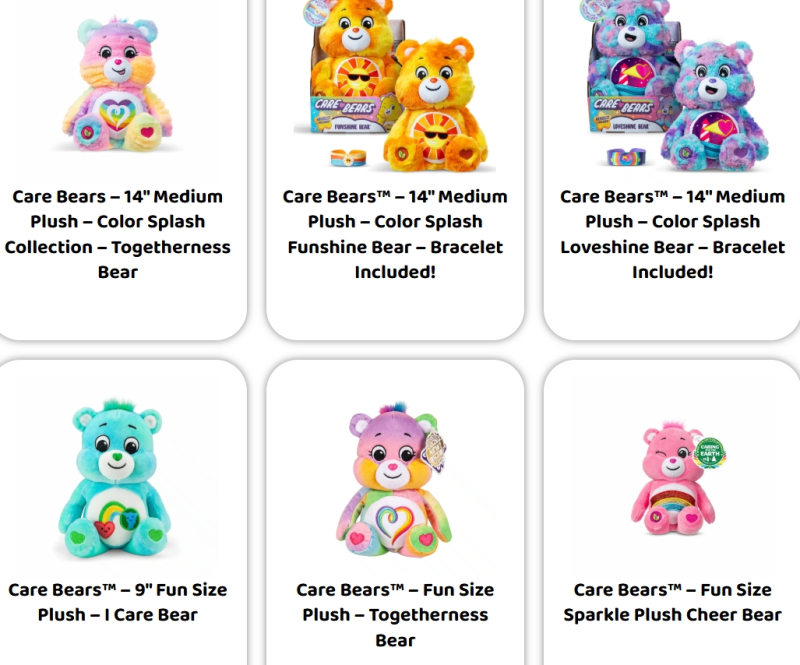
Task: Click the hang tag on Togetherness Bear's ear
Action: (436, 450)
